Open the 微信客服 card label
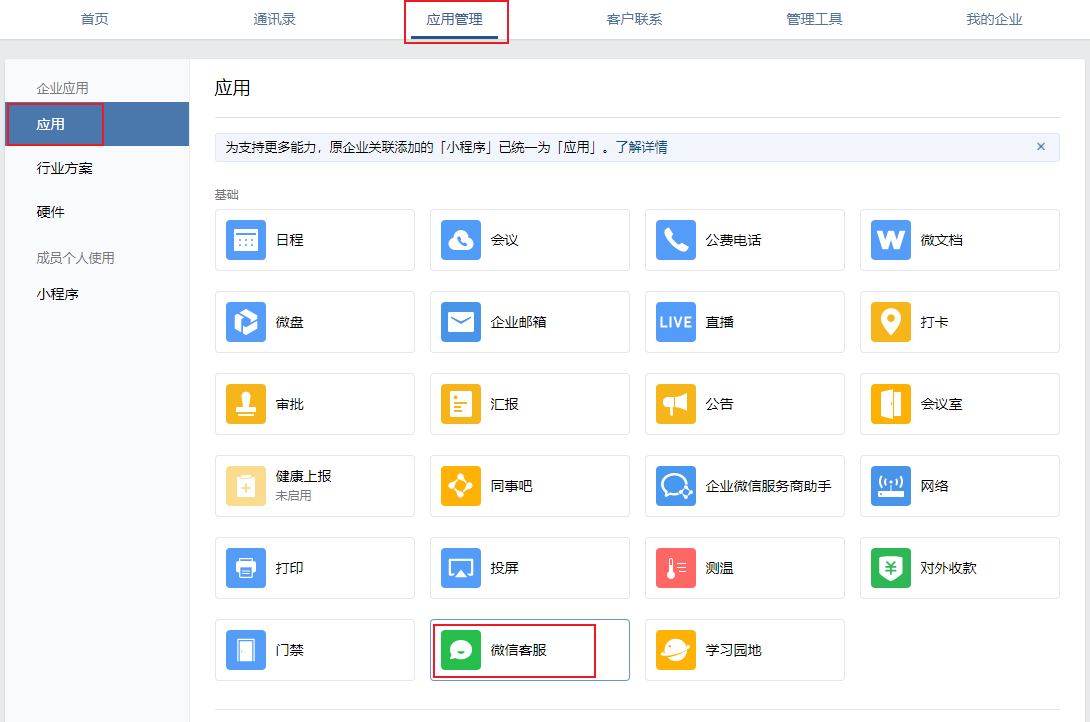 click(519, 650)
